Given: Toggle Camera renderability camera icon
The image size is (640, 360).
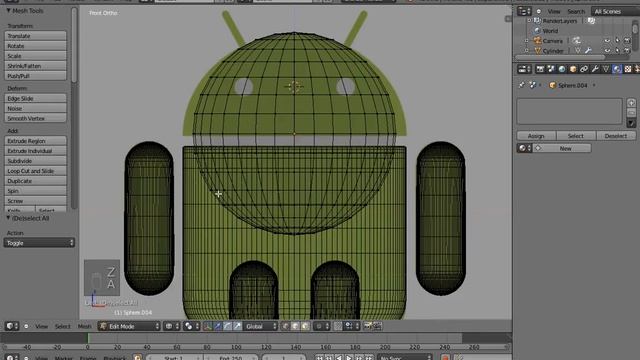Looking at the screenshot, I should pyautogui.click(x=627, y=41).
